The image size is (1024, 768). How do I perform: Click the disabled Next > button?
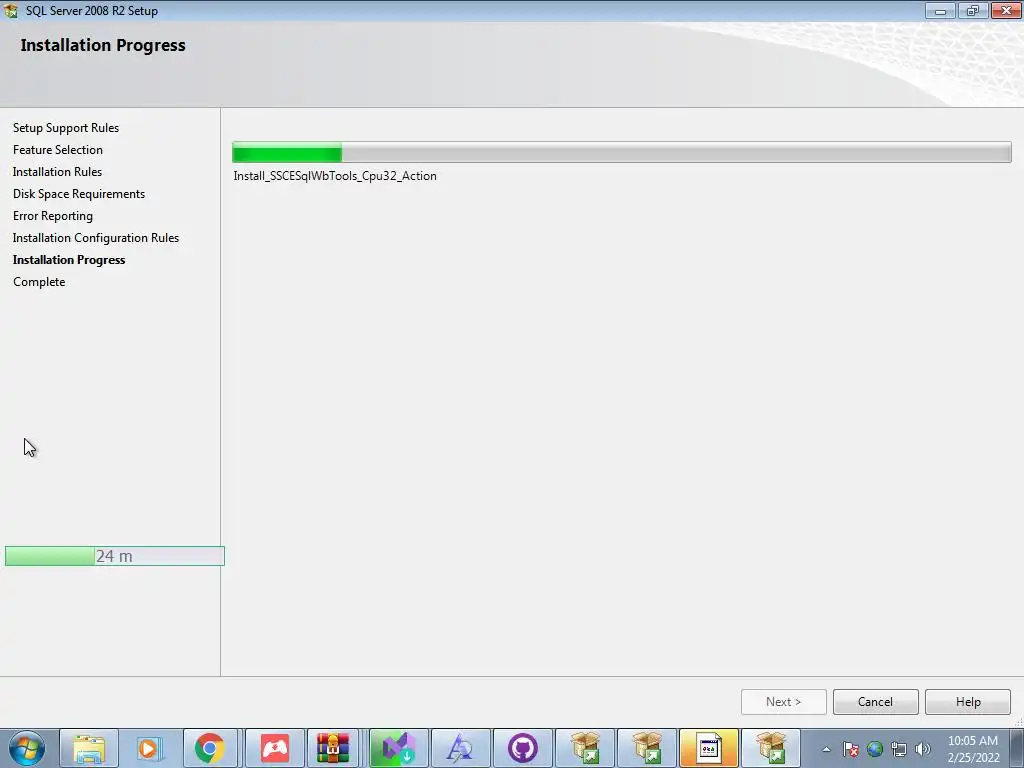pyautogui.click(x=784, y=702)
